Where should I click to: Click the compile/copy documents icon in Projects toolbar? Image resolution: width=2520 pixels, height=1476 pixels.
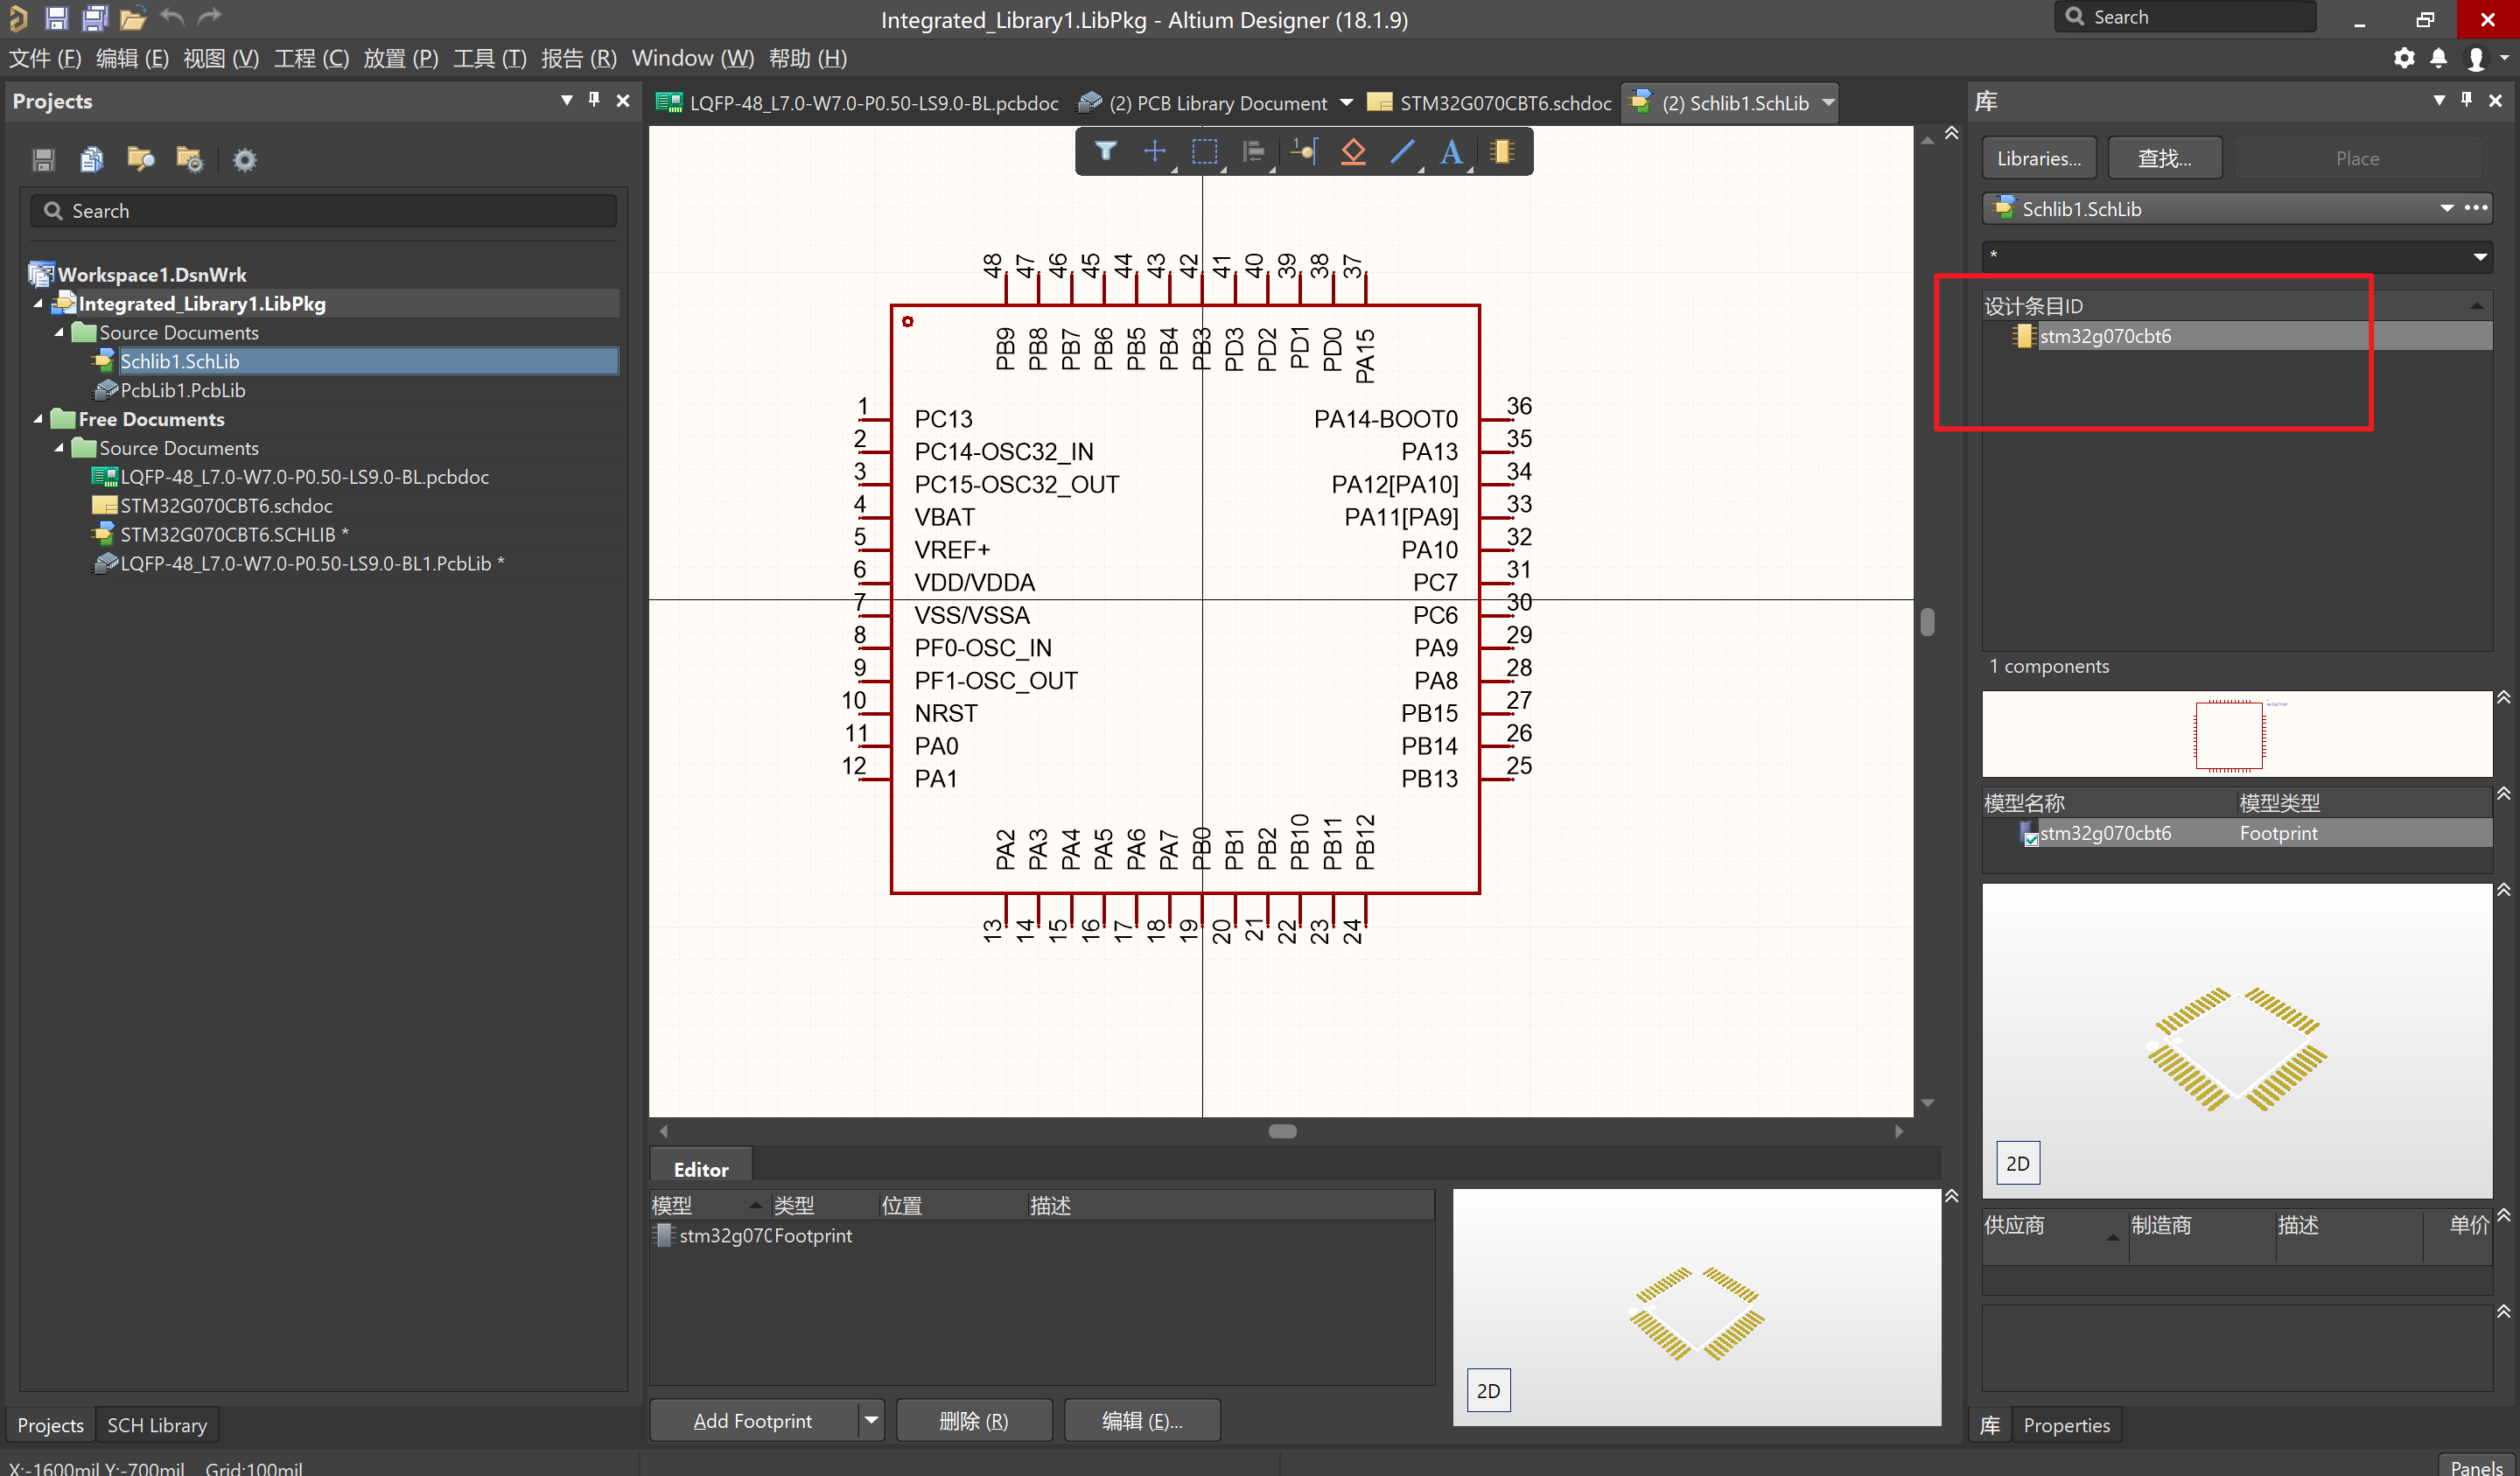pyautogui.click(x=92, y=159)
